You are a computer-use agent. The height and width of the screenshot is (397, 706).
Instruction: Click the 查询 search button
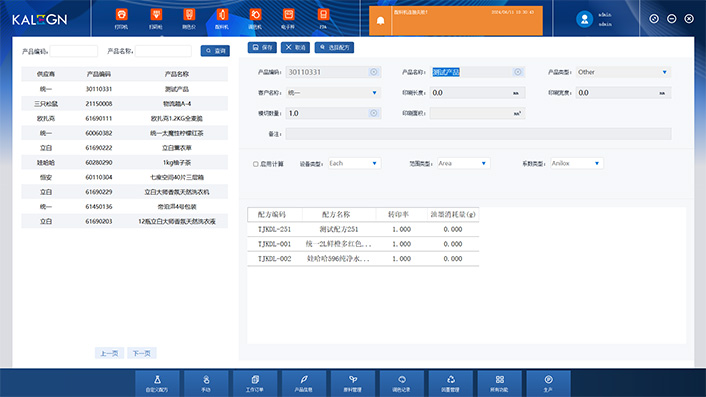coord(215,51)
